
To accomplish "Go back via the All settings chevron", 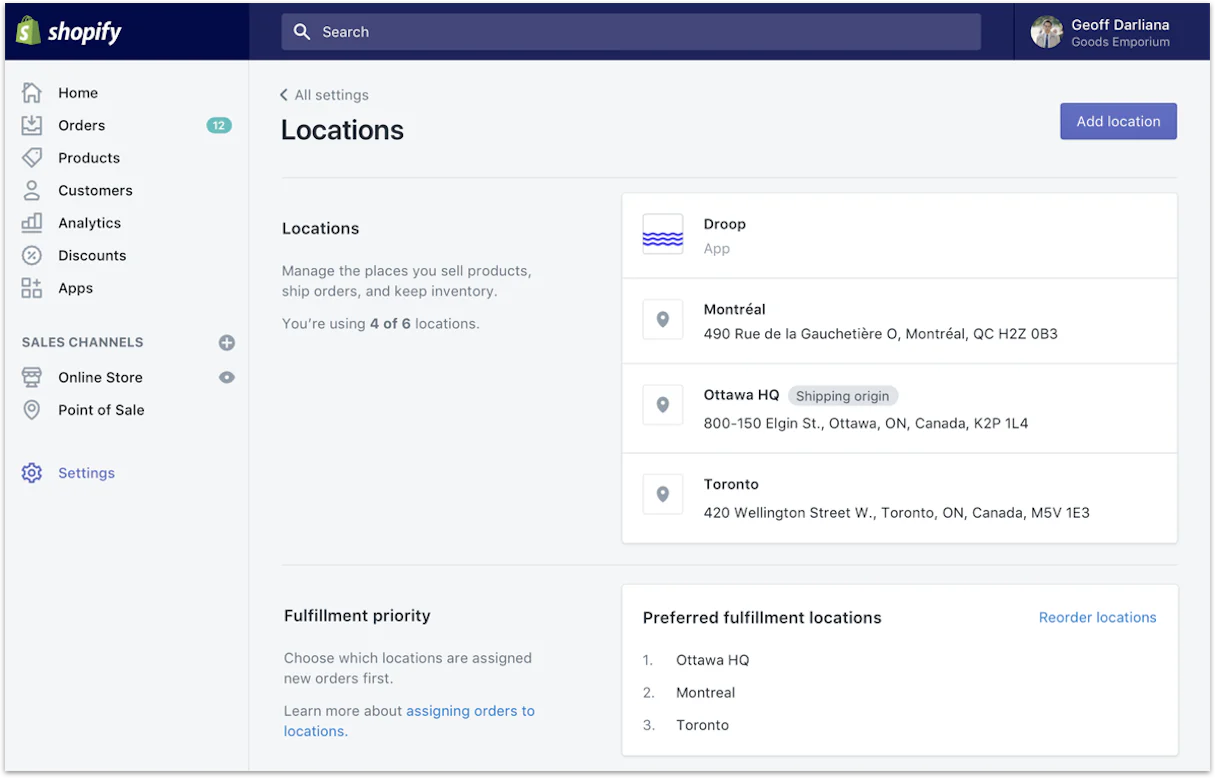I will click(x=284, y=94).
